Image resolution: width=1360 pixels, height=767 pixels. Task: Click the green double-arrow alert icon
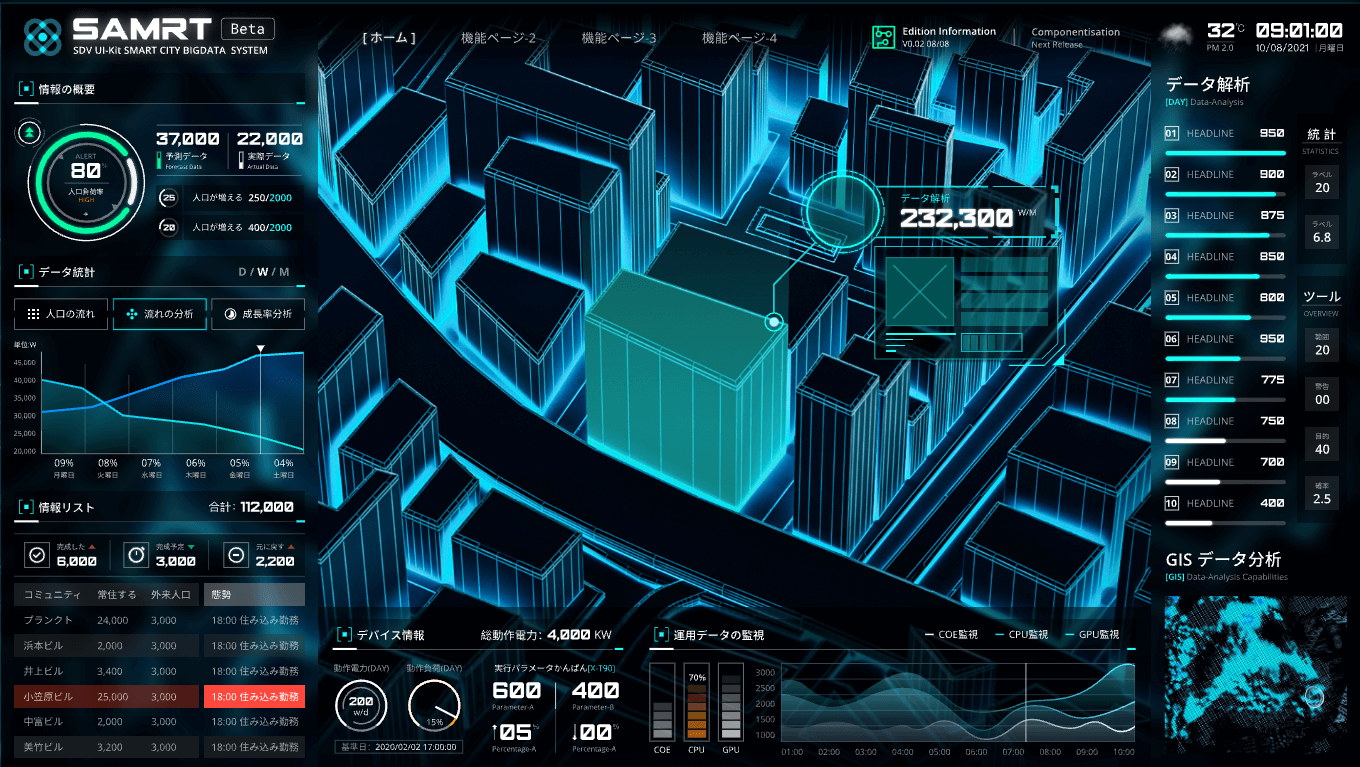click(x=29, y=131)
